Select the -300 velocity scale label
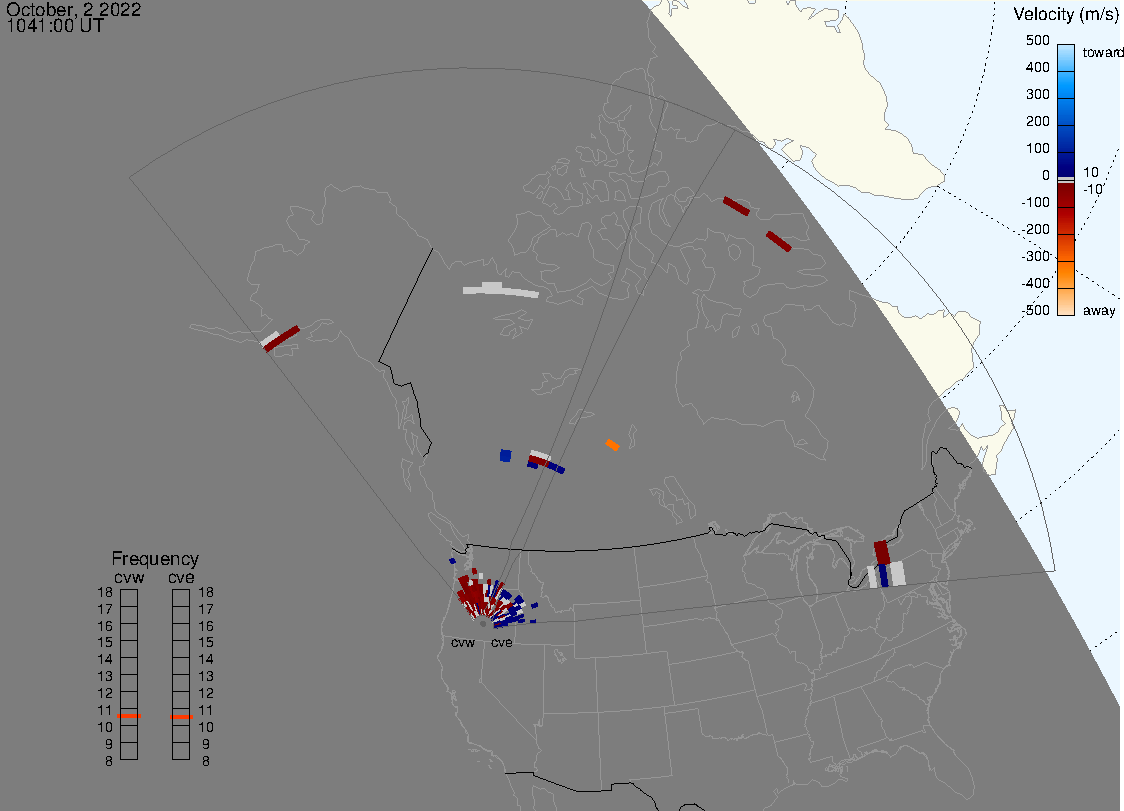This screenshot has width=1124, height=811. click(1036, 256)
